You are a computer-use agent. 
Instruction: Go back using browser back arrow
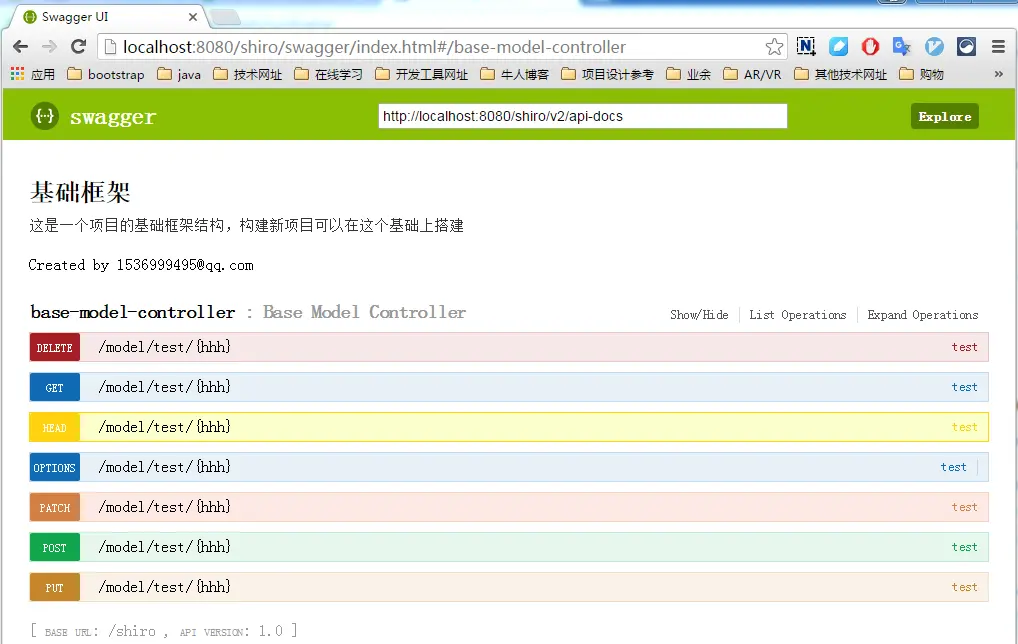(x=21, y=47)
